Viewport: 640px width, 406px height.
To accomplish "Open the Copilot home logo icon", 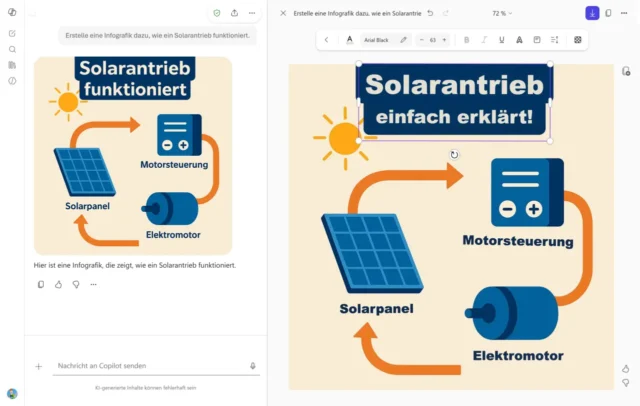I will tap(12, 12).
